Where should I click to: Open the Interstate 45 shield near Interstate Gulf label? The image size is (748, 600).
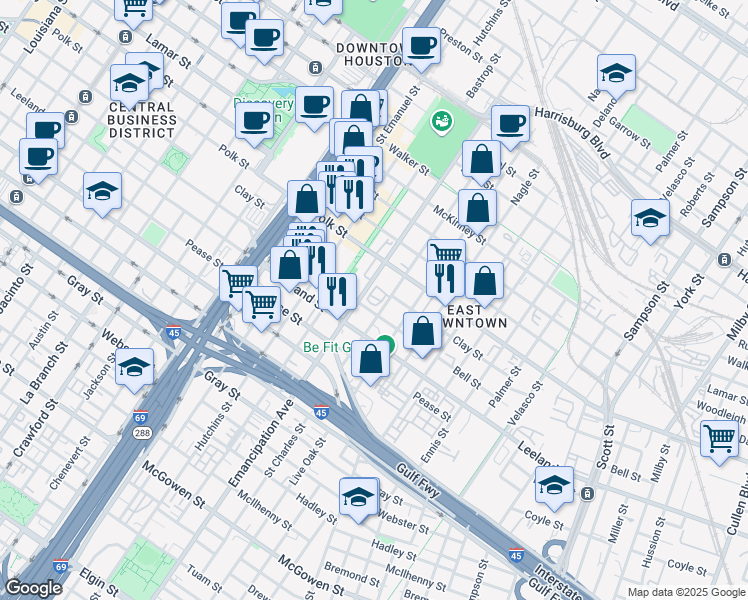point(516,555)
